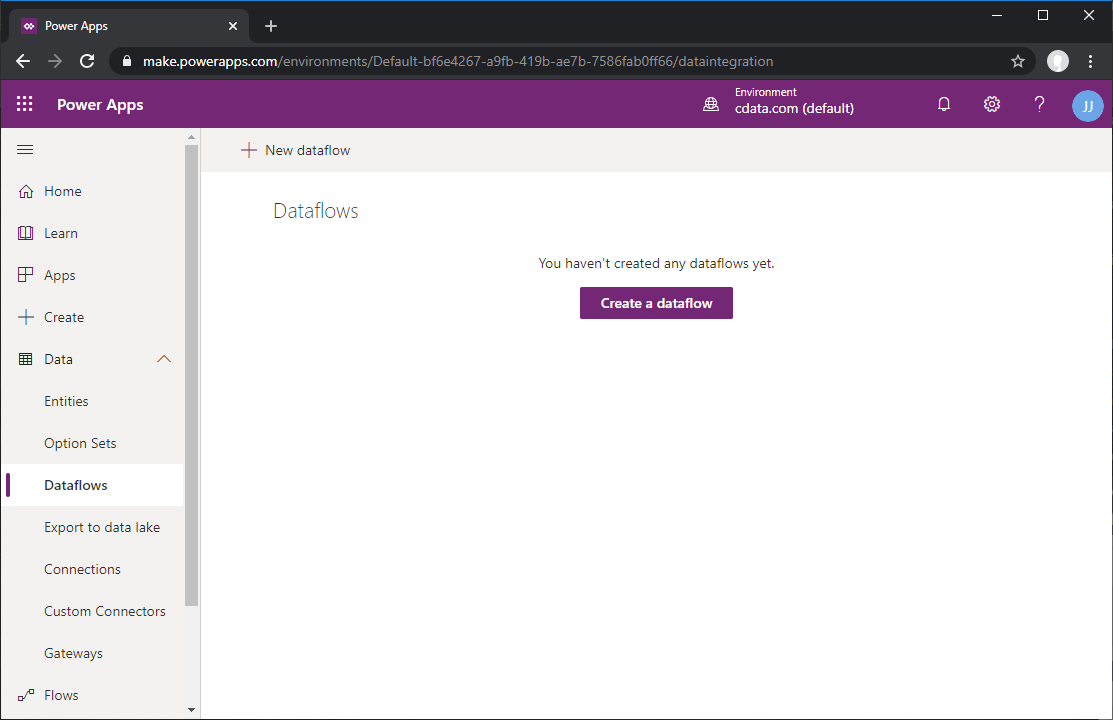Expand the Flows sidebar item
The image size is (1113, 720).
(x=61, y=695)
